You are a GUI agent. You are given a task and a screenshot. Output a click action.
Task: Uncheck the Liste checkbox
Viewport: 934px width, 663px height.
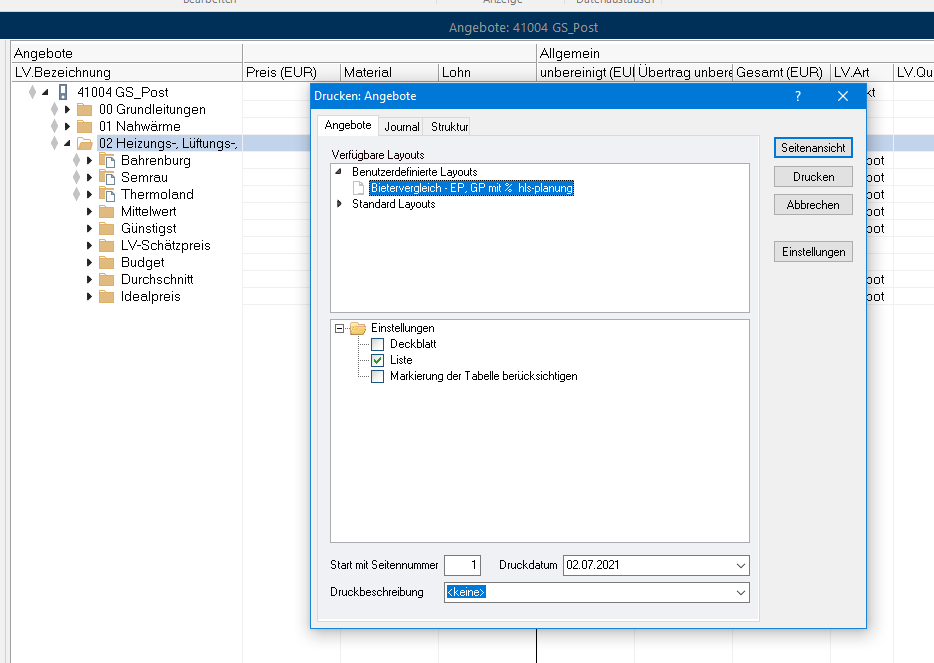click(x=378, y=361)
